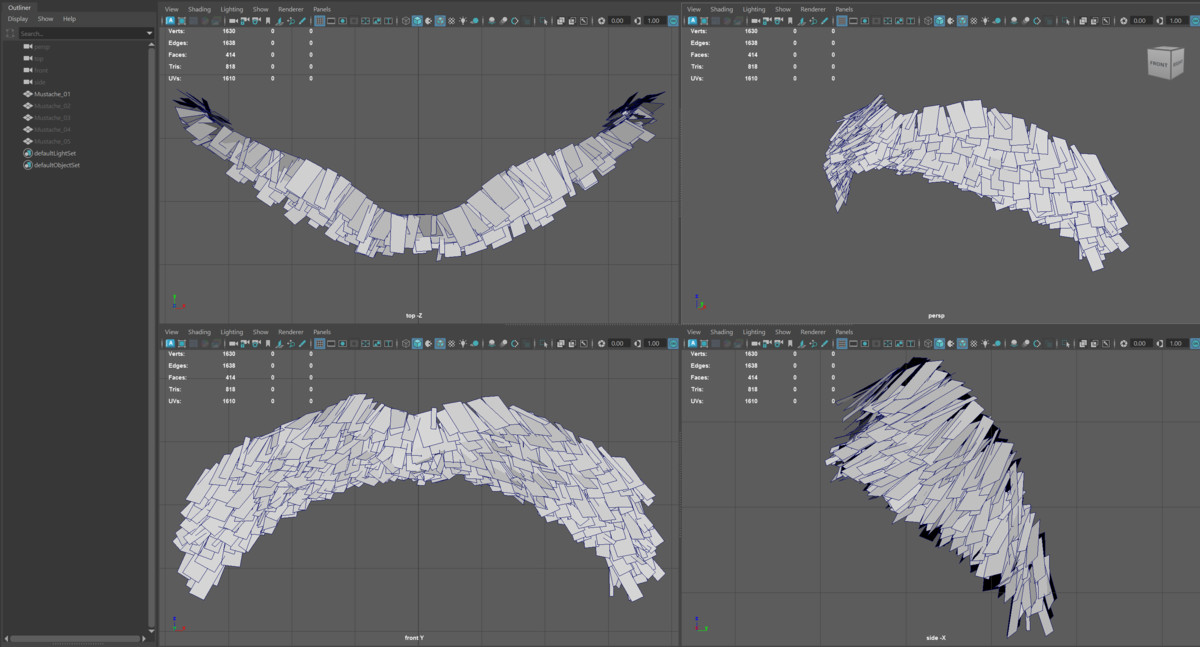Select Grease Pencil icon in top -Z panel
1200x647 pixels.
(302, 21)
